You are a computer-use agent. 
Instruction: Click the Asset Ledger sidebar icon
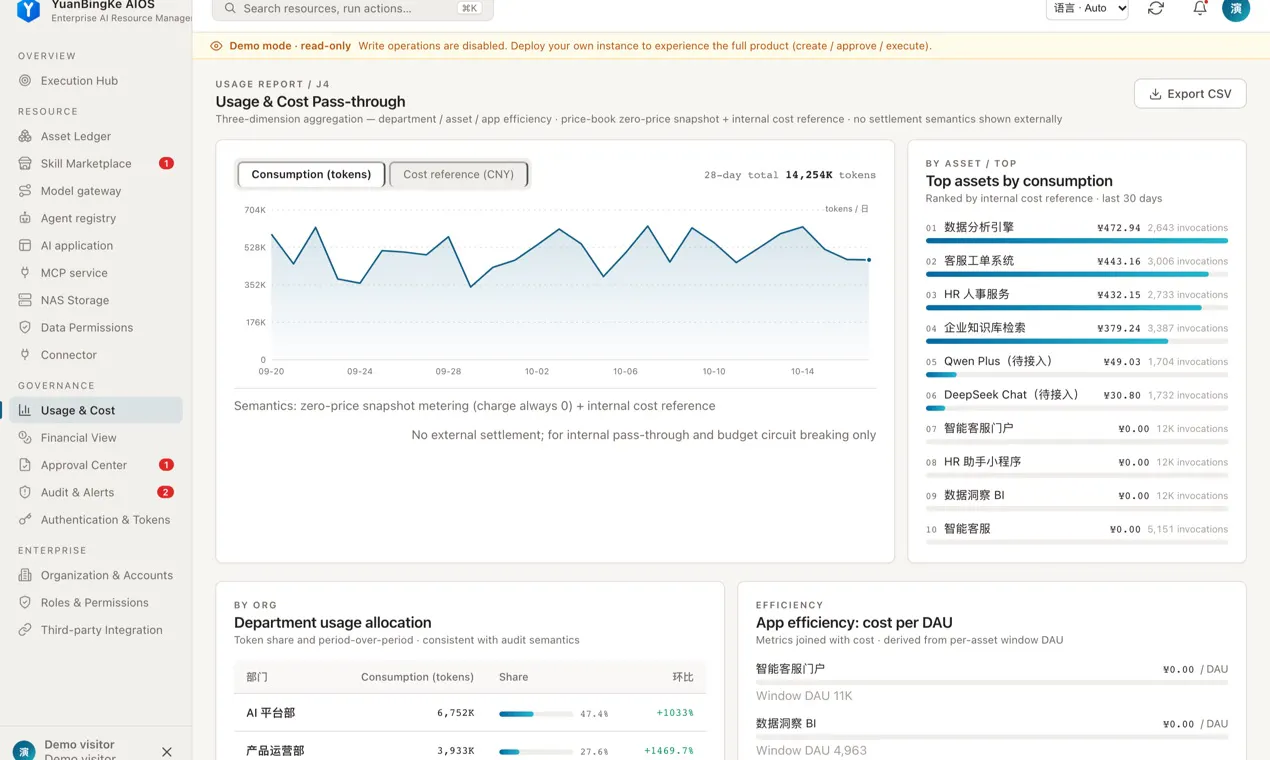tap(25, 136)
